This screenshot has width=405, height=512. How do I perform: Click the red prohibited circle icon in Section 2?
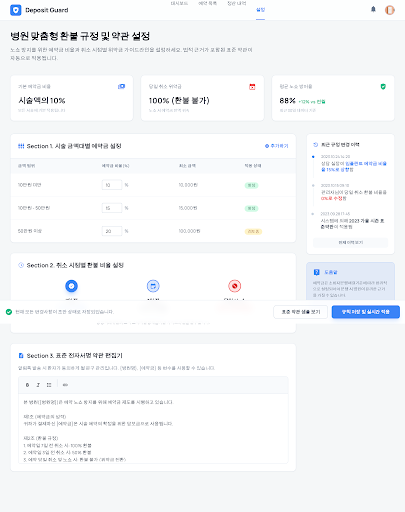235,286
